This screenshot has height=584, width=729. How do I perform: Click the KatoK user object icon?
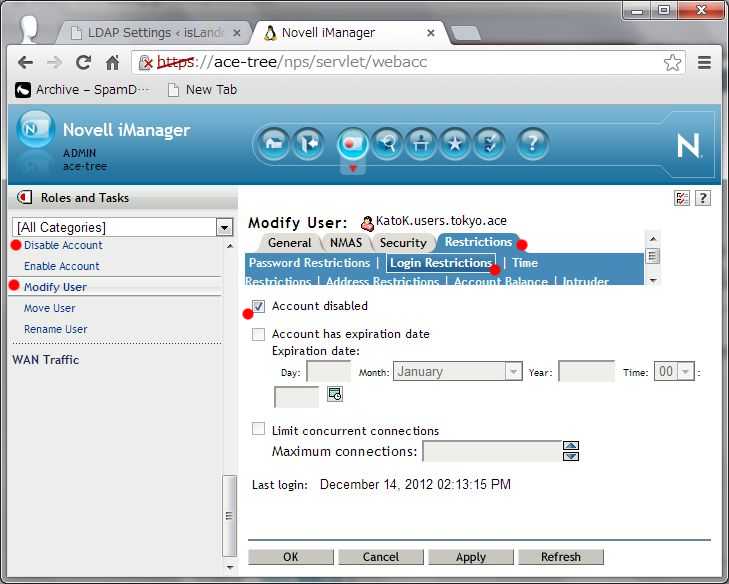click(367, 223)
